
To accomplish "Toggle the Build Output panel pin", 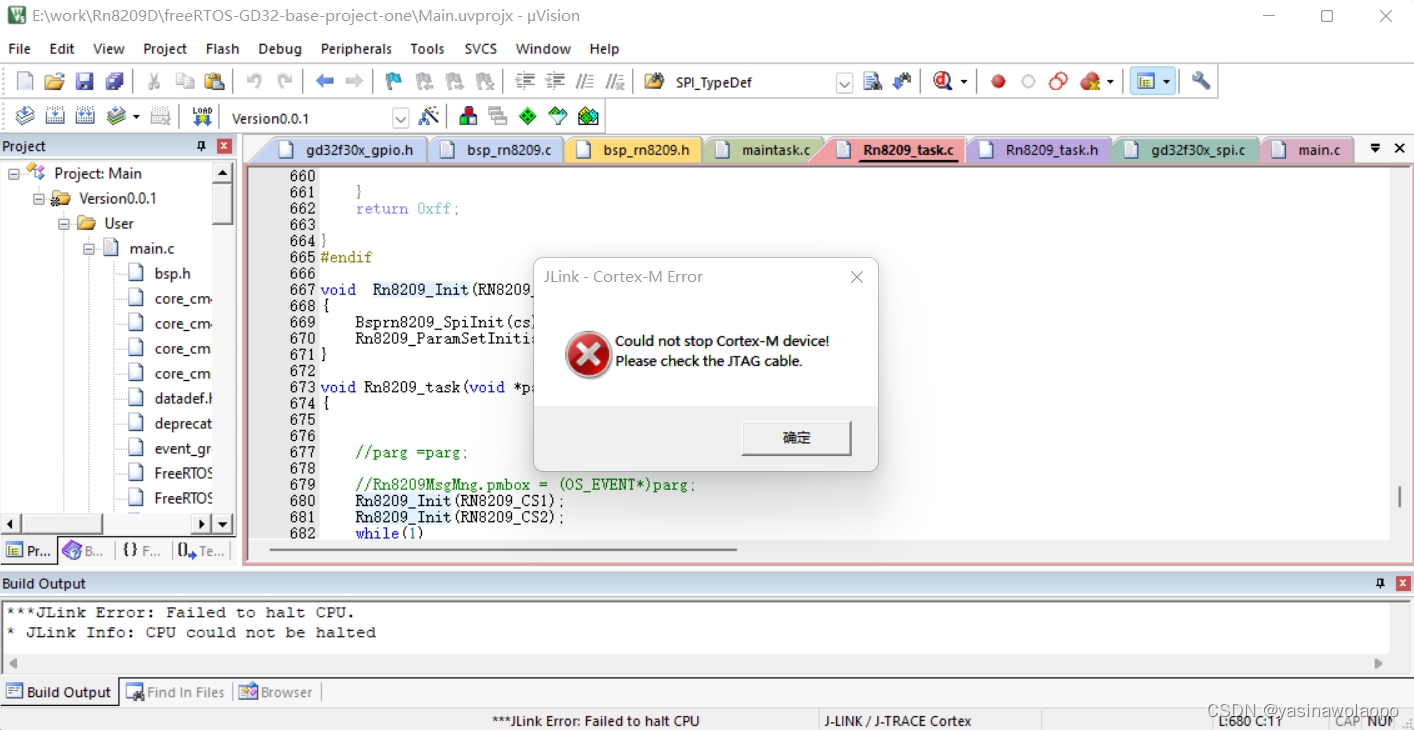I will [1380, 583].
